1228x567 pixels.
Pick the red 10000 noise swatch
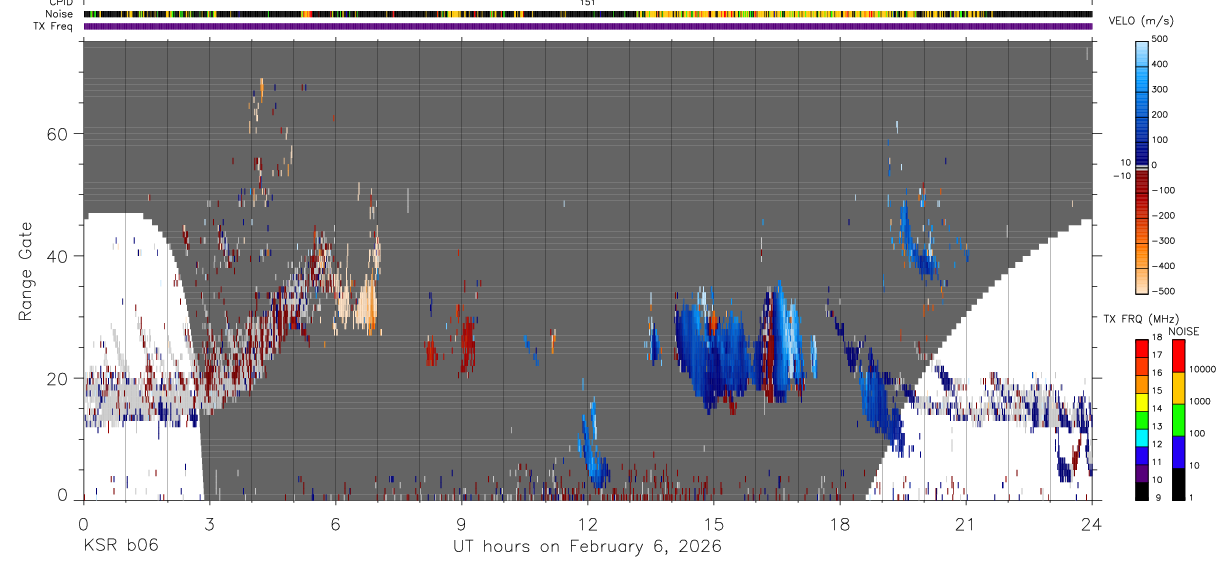coord(1177,356)
